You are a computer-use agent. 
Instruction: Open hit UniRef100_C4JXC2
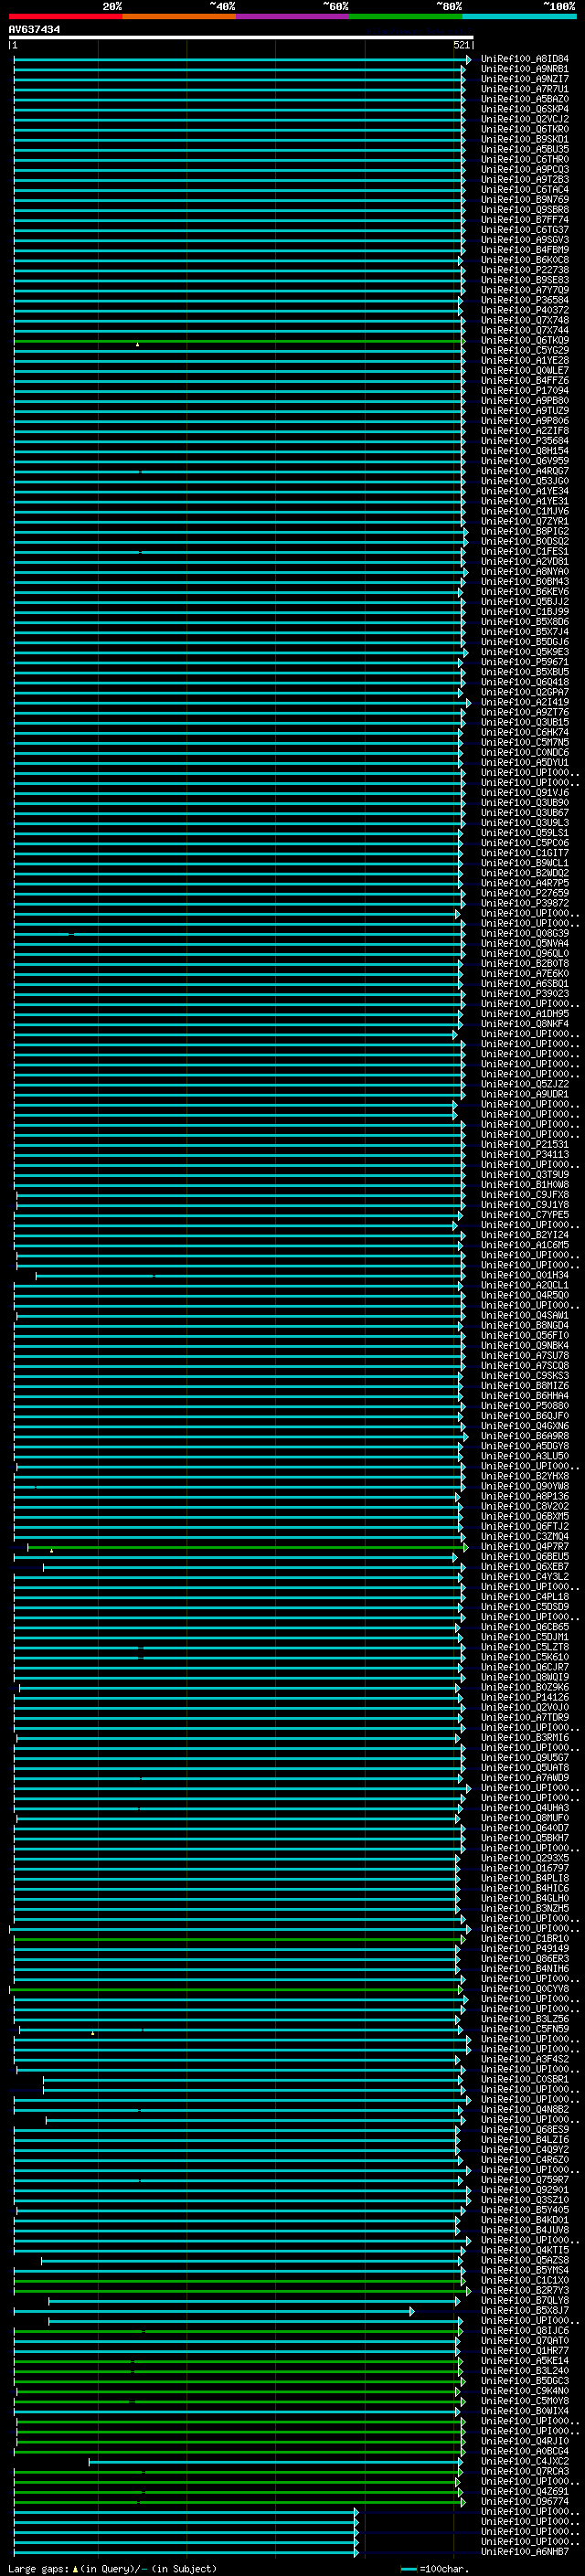tap(525, 2462)
